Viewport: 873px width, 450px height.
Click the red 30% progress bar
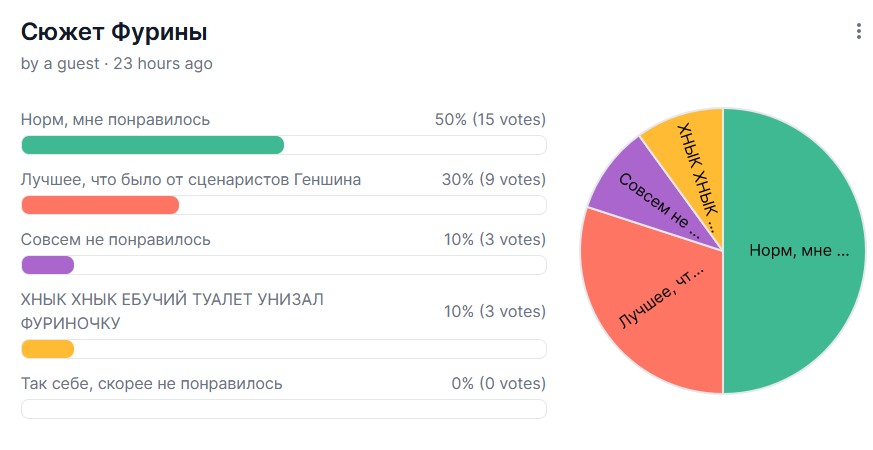pyautogui.click(x=100, y=205)
